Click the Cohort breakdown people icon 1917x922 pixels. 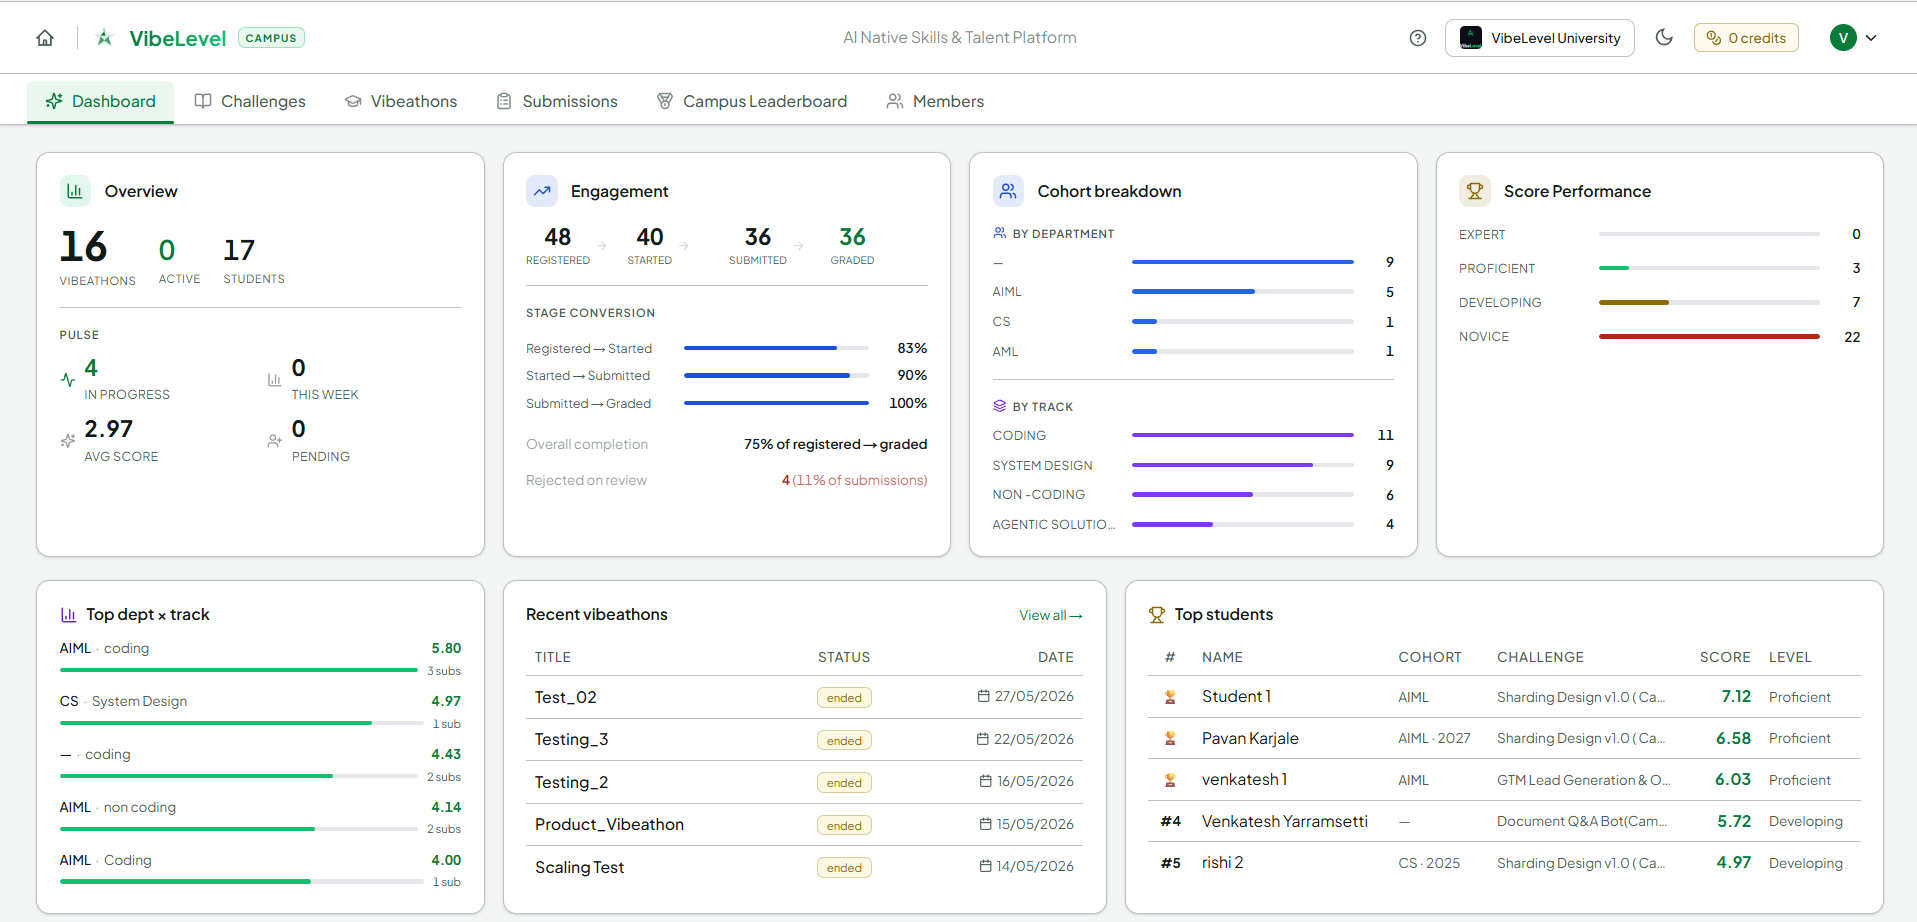tap(1008, 191)
